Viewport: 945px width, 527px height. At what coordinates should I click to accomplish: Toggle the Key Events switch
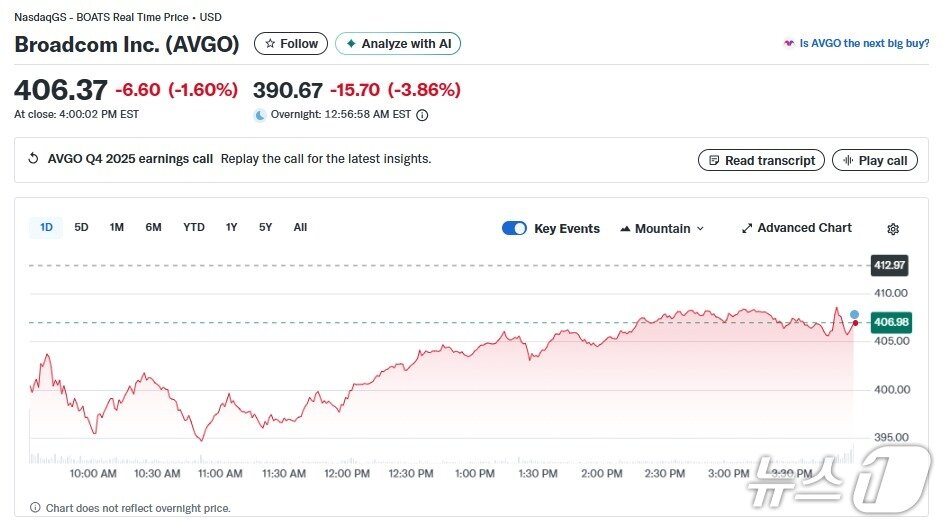coord(514,228)
